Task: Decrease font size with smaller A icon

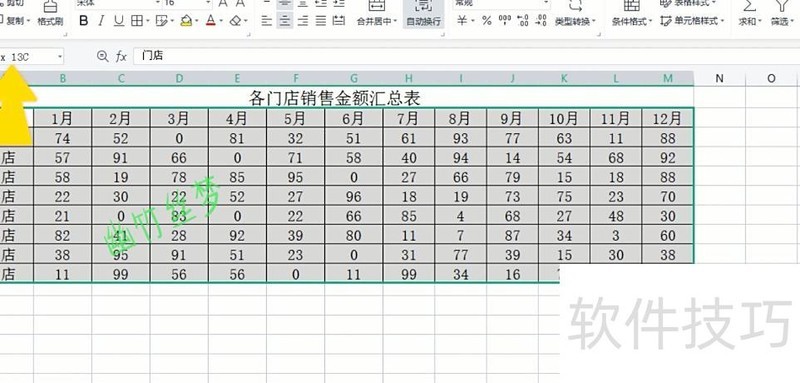Action: (240, 4)
